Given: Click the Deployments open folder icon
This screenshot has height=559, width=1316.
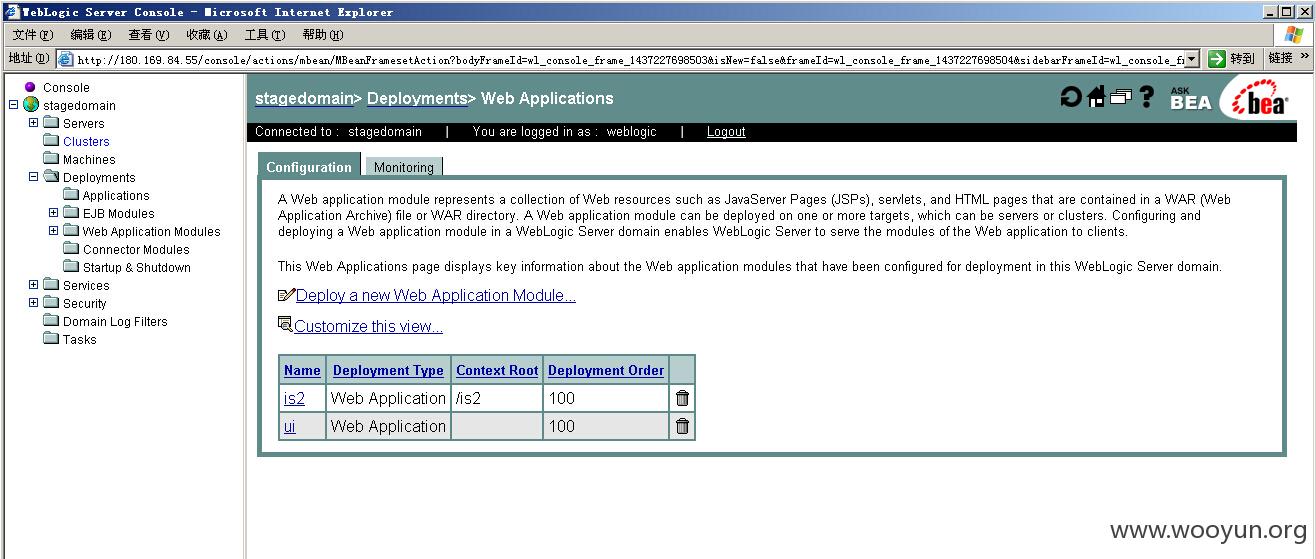Looking at the screenshot, I should (x=51, y=177).
